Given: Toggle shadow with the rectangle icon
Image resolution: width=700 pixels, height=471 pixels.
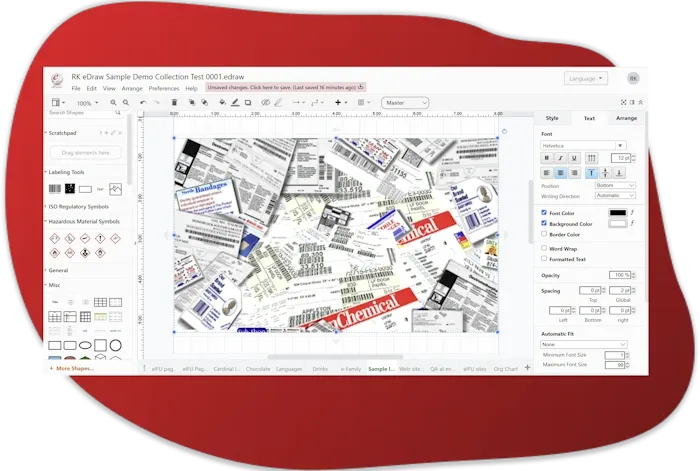Looking at the screenshot, I should pyautogui.click(x=248, y=103).
